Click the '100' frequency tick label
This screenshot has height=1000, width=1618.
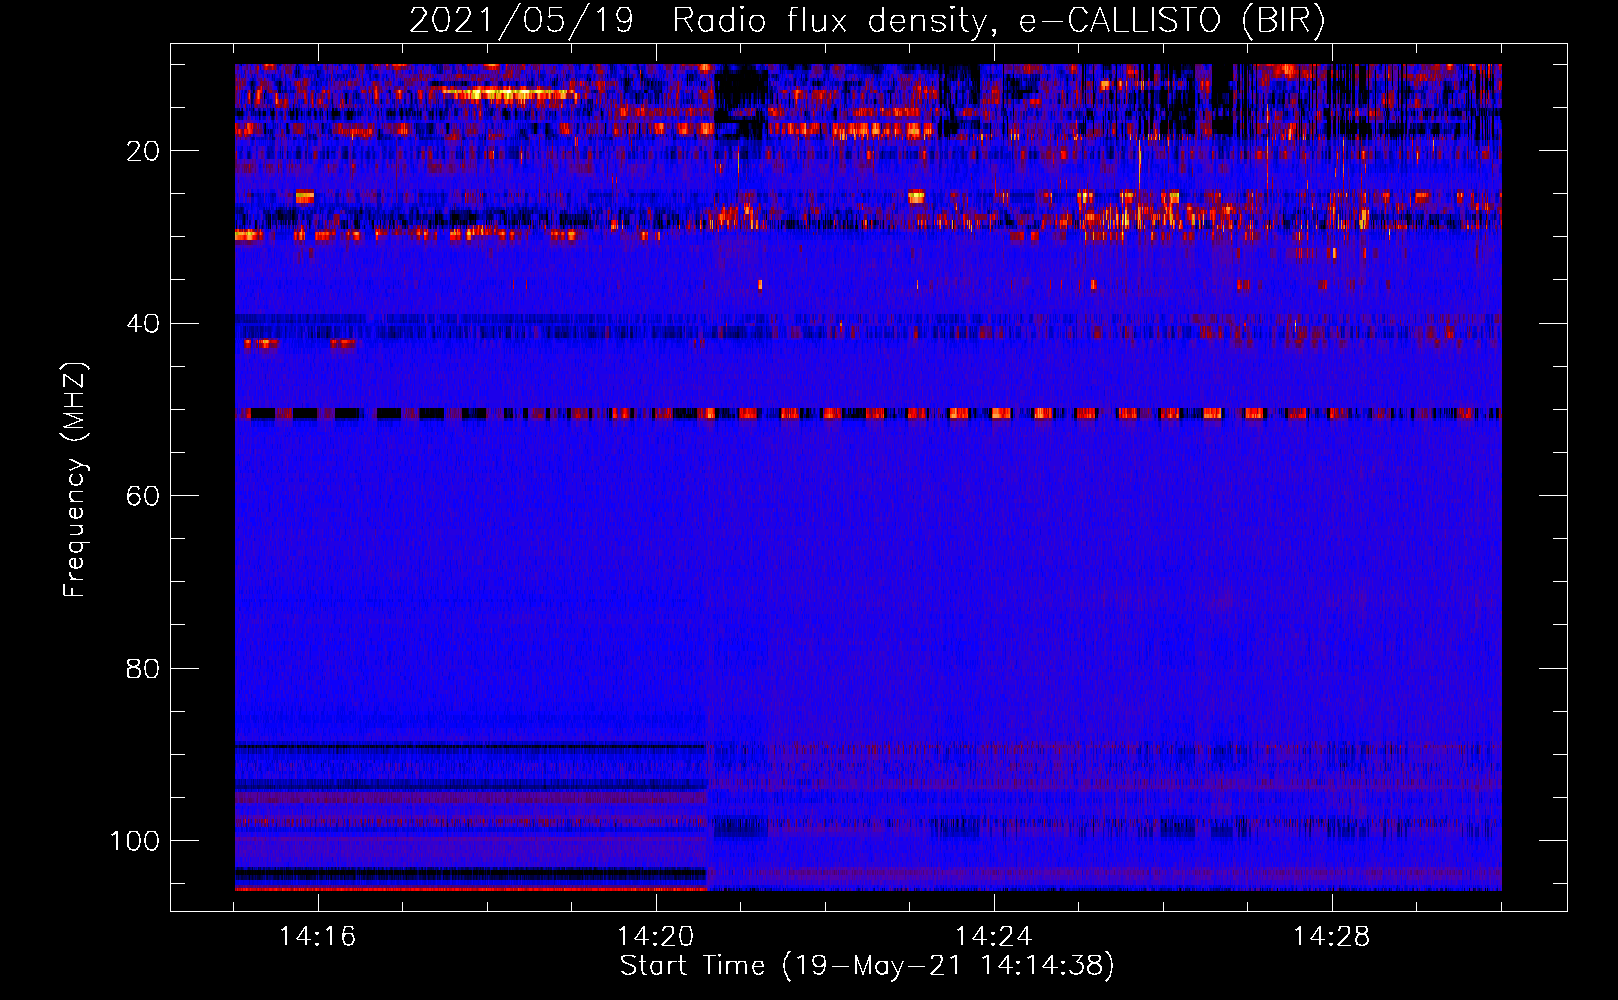135,841
